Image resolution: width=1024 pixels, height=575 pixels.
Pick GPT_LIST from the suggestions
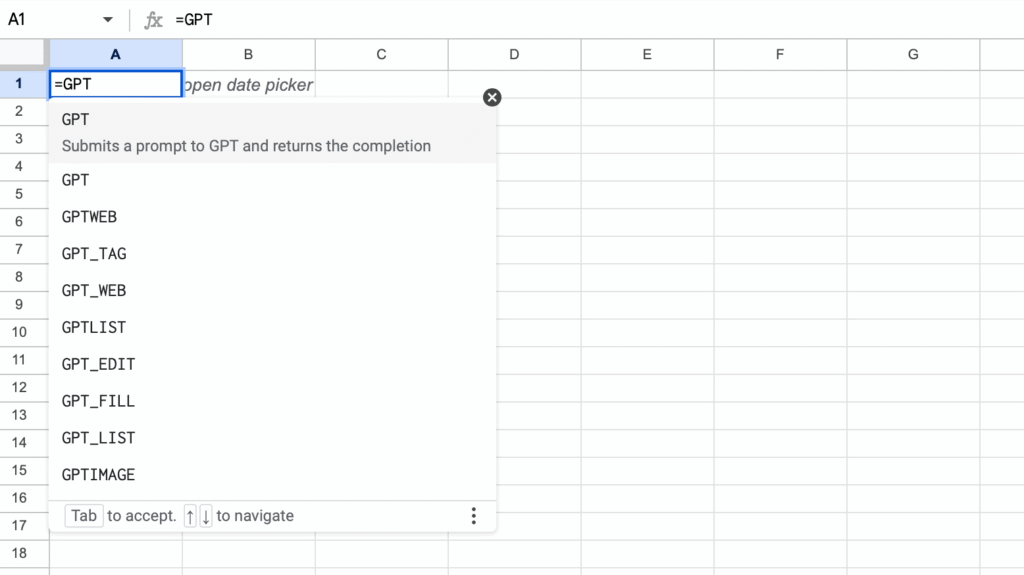[x=272, y=438]
